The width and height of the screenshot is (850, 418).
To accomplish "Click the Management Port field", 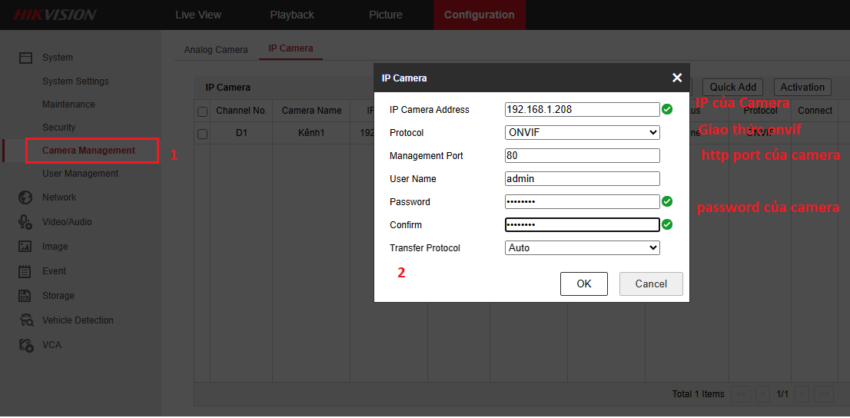I will click(582, 156).
